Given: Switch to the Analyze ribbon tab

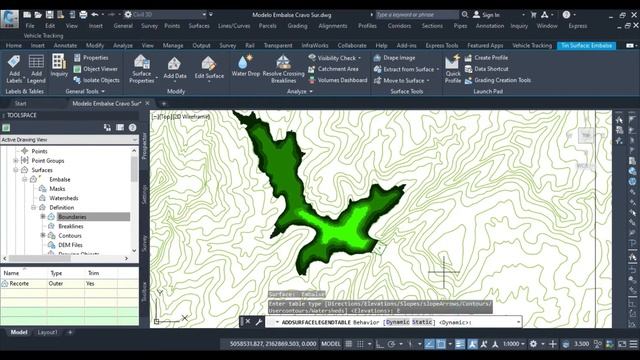Looking at the screenshot, I should click(x=122, y=45).
